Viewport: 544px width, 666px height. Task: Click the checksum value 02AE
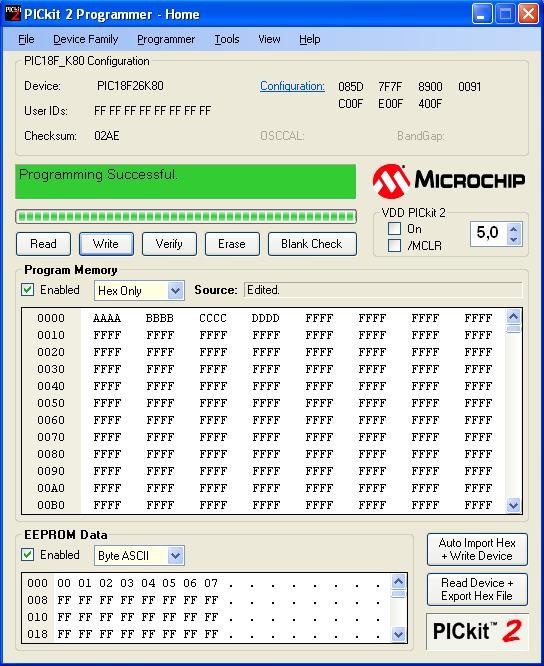[107, 136]
